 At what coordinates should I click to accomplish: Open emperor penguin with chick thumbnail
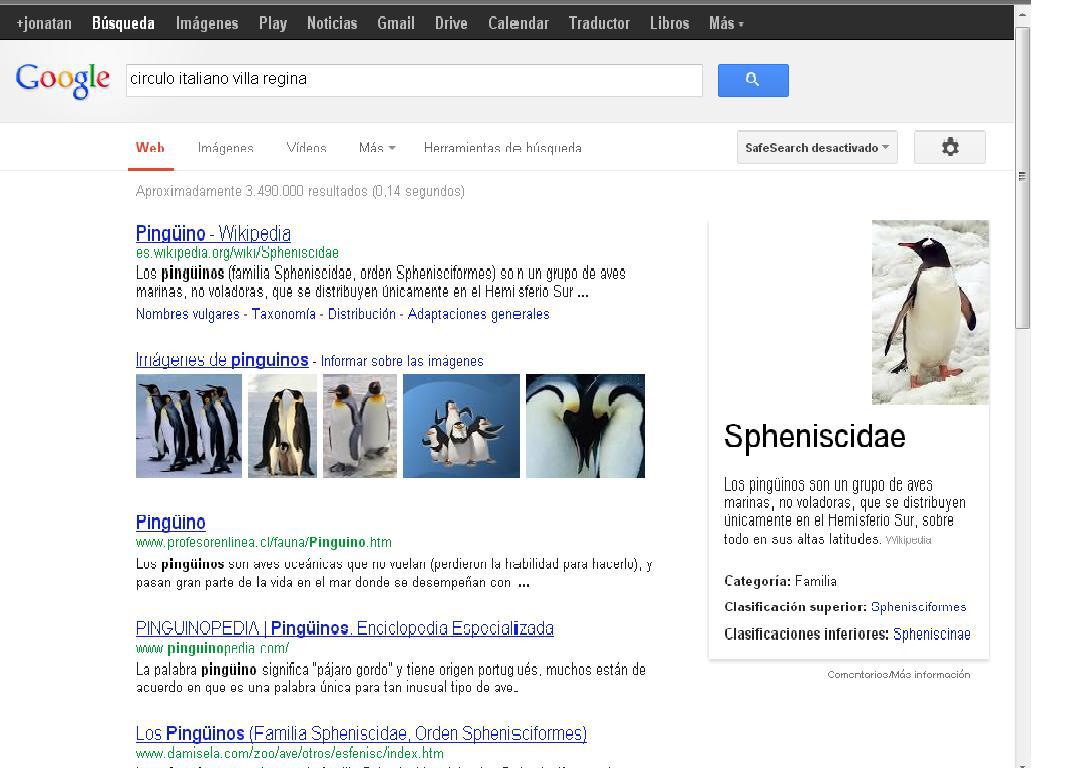pyautogui.click(x=282, y=426)
